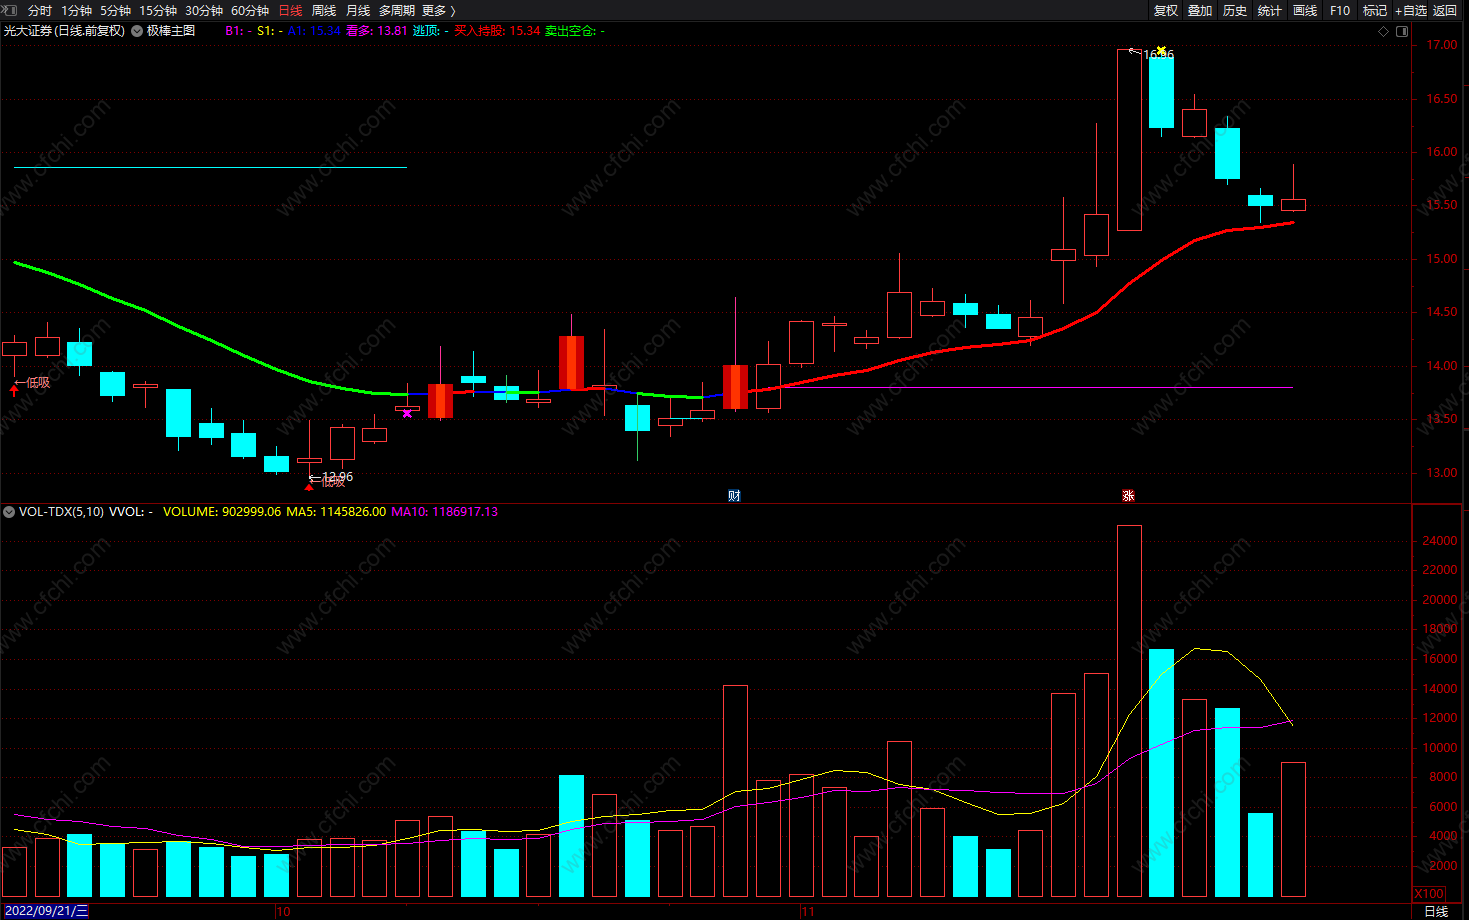Click the 日线 label at bottom-right corner
Screen dimensions: 1469x920
click(x=1436, y=912)
